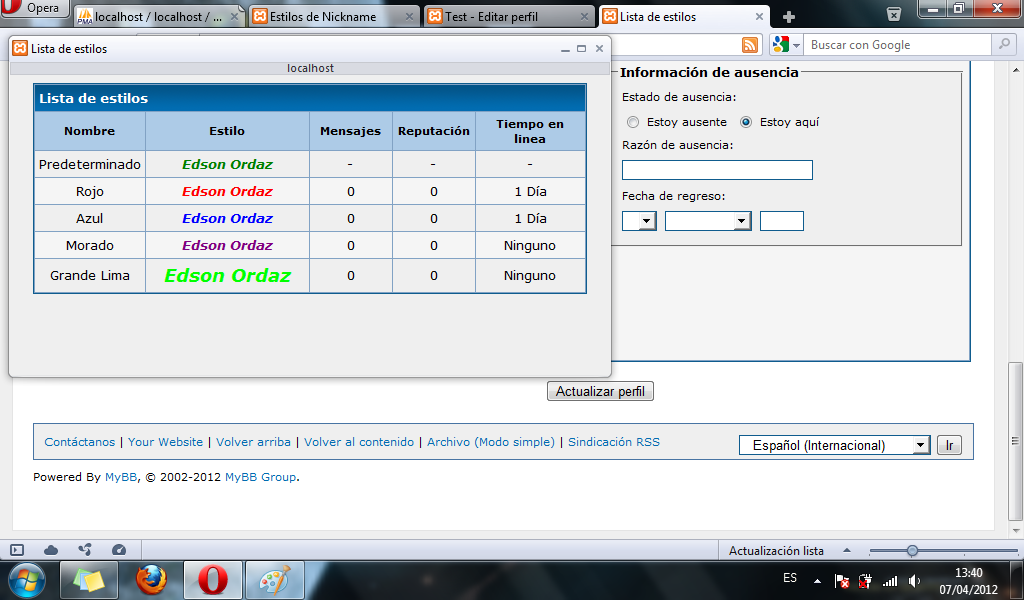Screen dimensions: 1024x600
Task: Select the 'Estoy ausente' radio button
Action: [x=632, y=122]
